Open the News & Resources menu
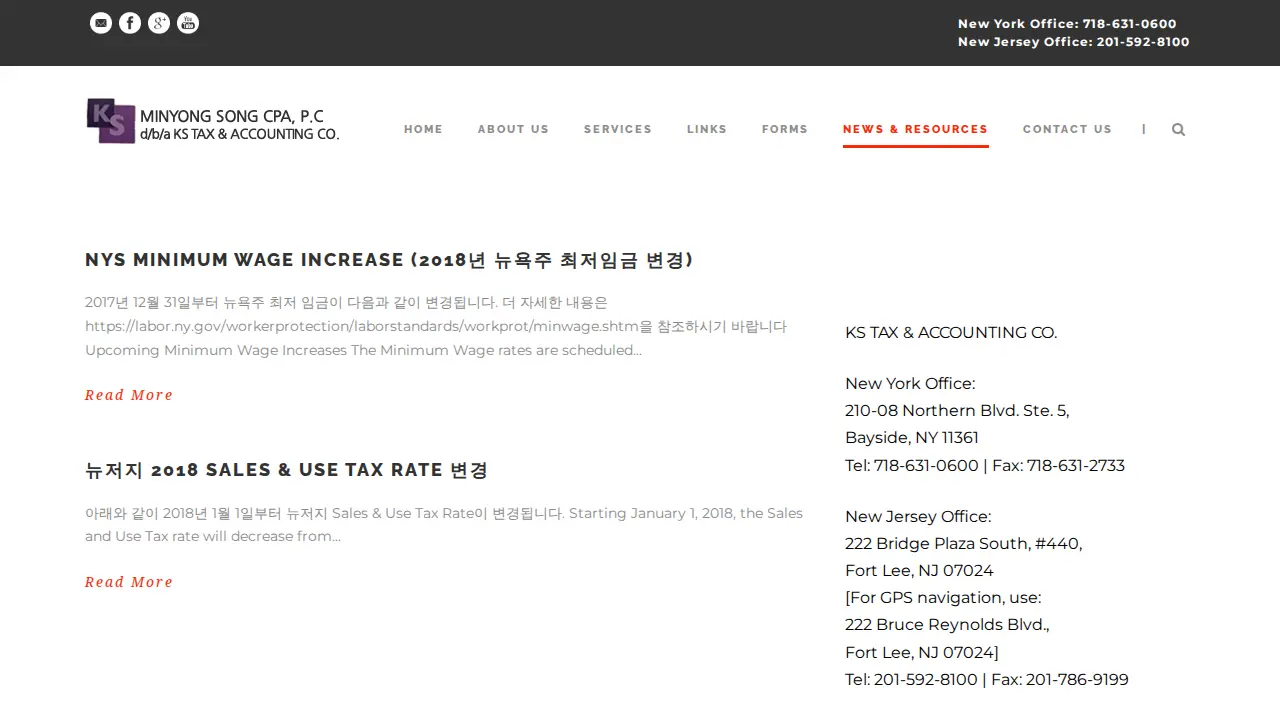Viewport: 1280px width, 720px height. tap(915, 129)
